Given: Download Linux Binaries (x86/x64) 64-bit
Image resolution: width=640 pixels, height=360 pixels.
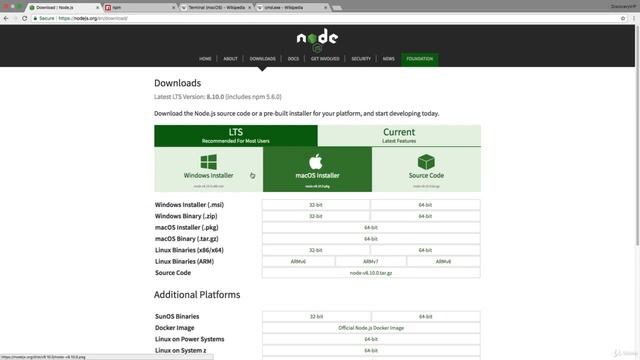Looking at the screenshot, I should click(425, 250).
